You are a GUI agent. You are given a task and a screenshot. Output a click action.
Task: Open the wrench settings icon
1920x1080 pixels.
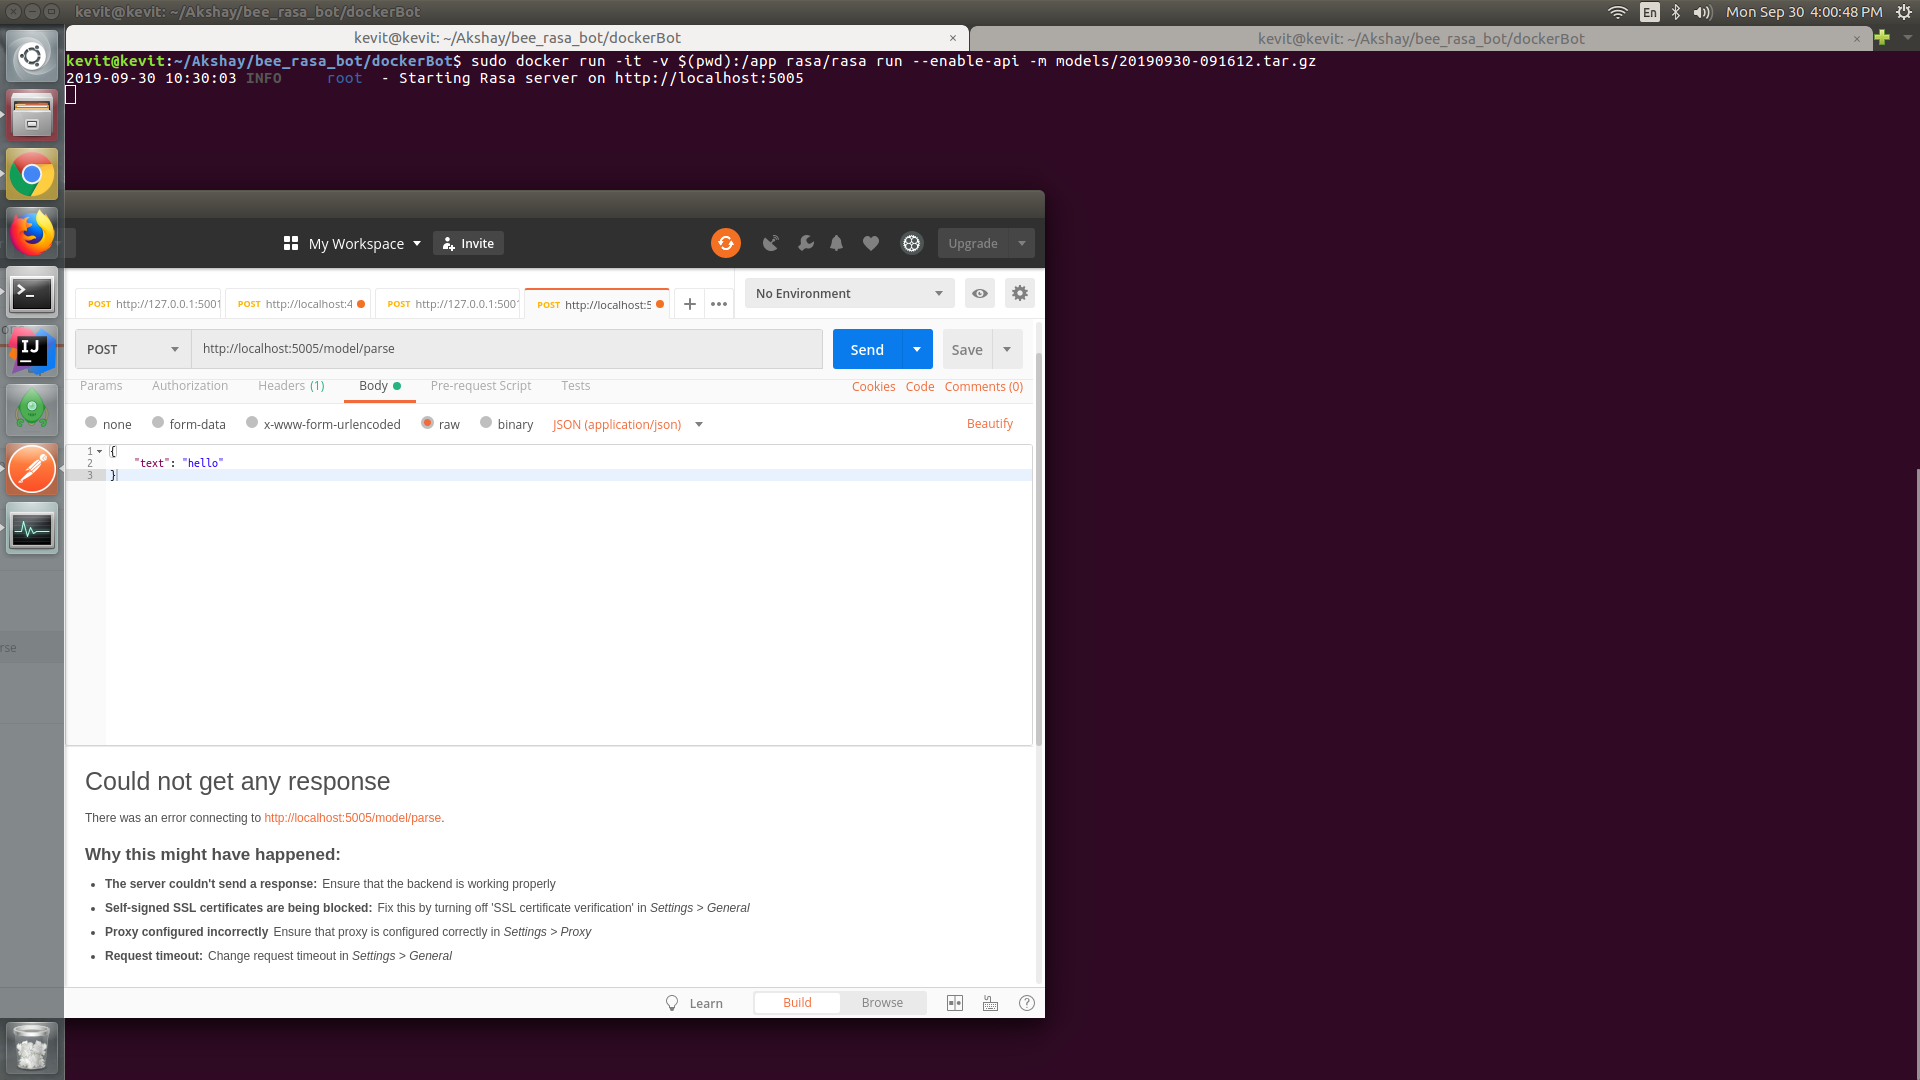click(x=805, y=243)
